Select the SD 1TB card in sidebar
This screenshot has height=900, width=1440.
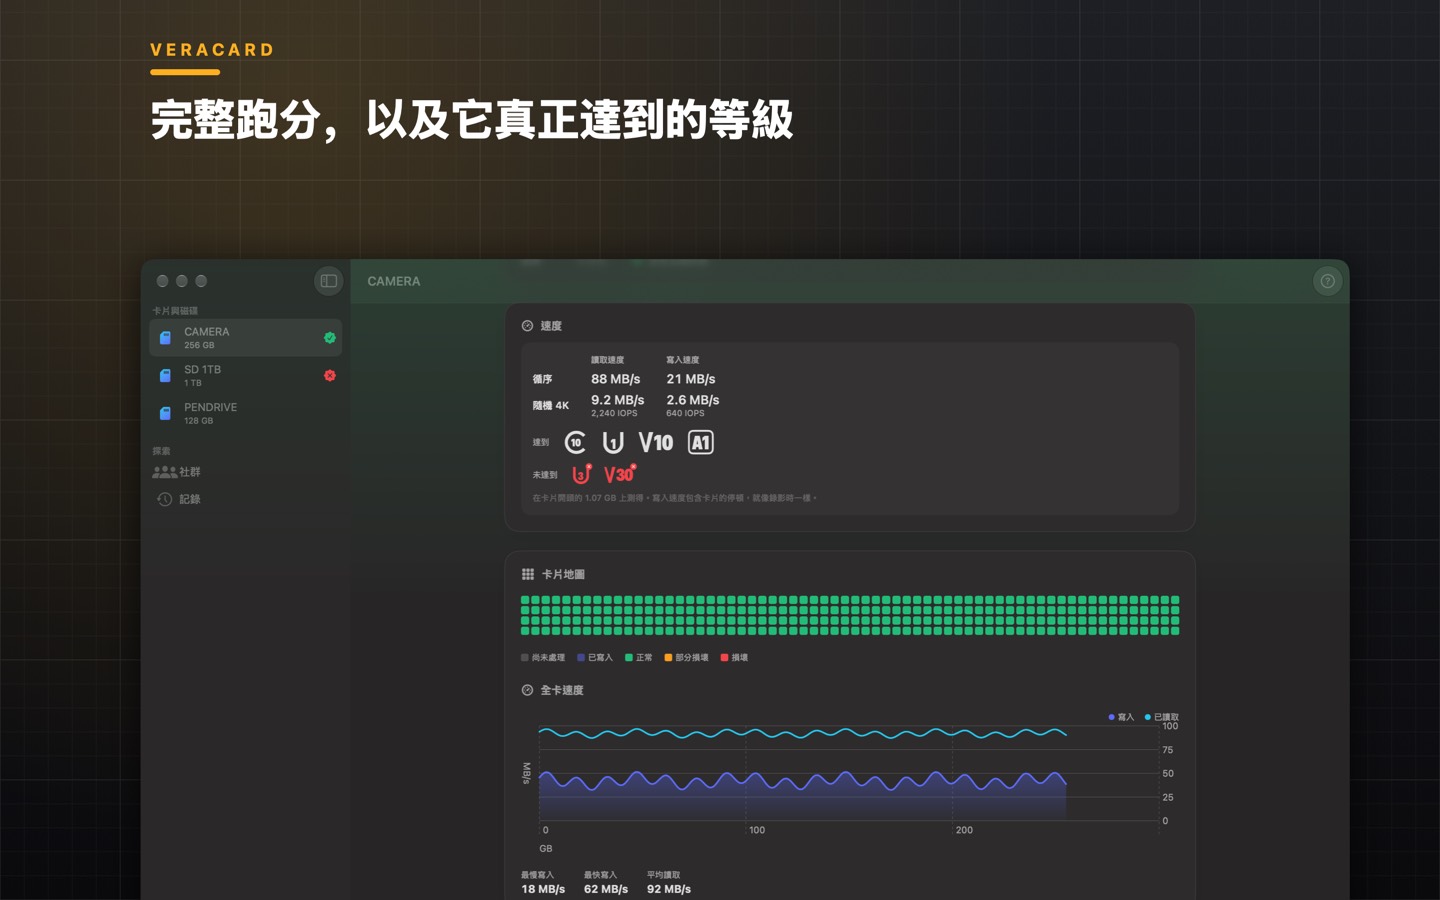(246, 376)
